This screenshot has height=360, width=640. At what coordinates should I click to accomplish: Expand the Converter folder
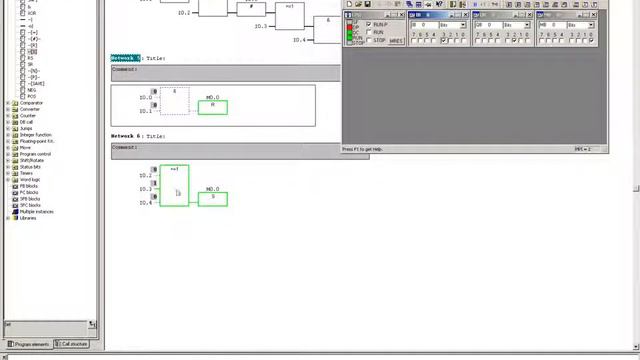coord(8,109)
